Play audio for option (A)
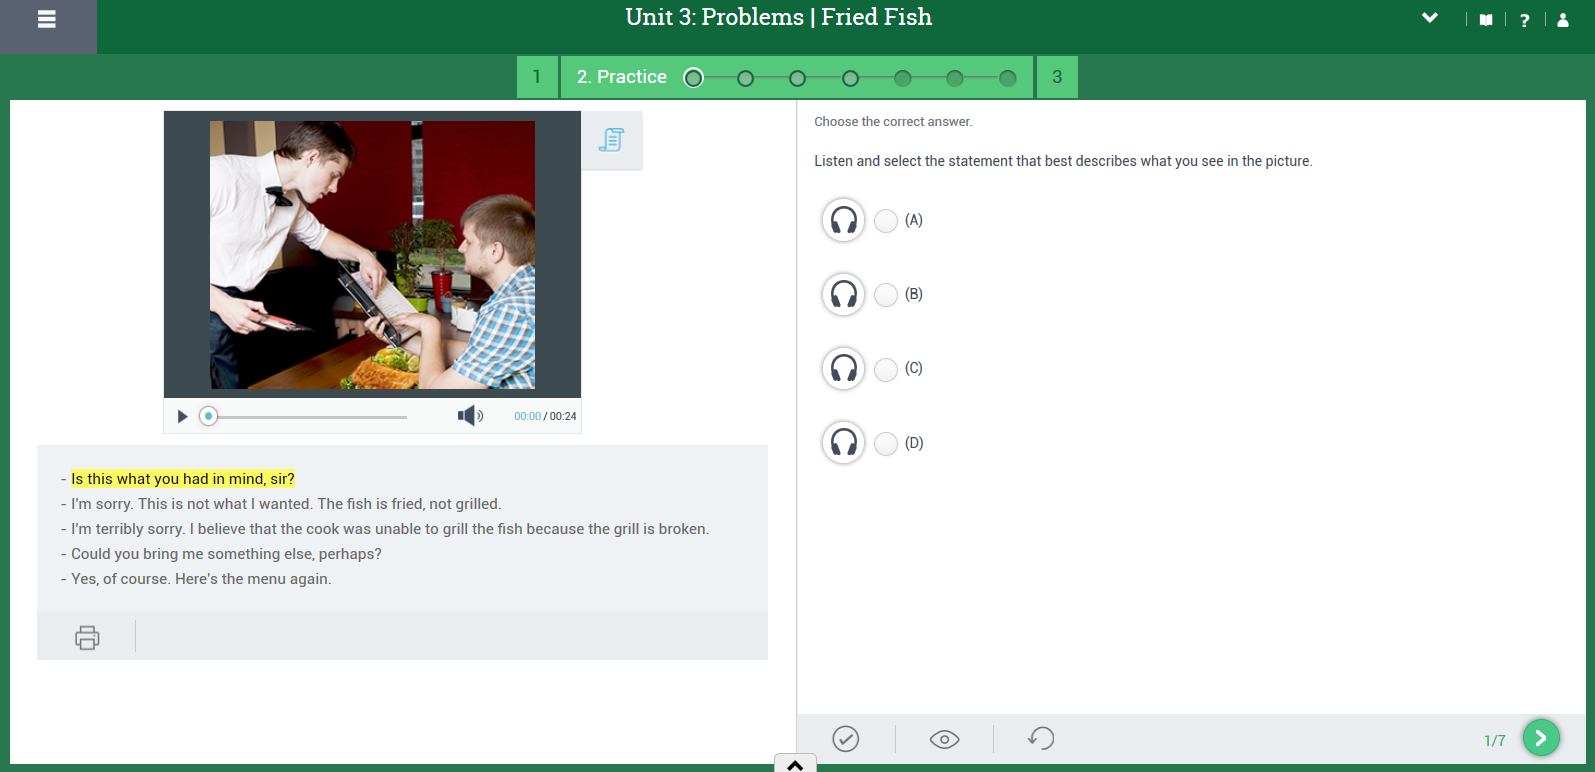Viewport: 1595px width, 772px height. (843, 220)
